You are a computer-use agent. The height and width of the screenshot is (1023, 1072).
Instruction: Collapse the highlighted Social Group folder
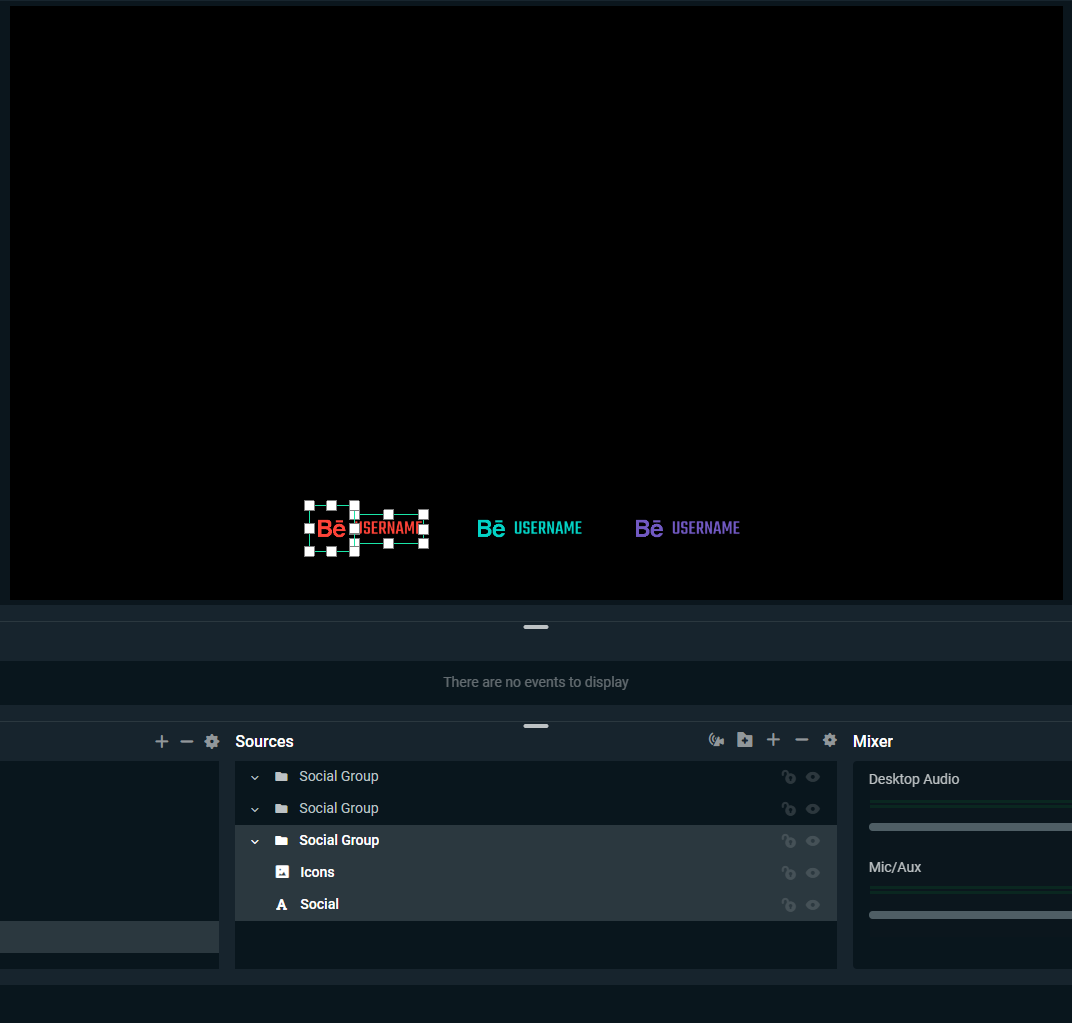[255, 841]
